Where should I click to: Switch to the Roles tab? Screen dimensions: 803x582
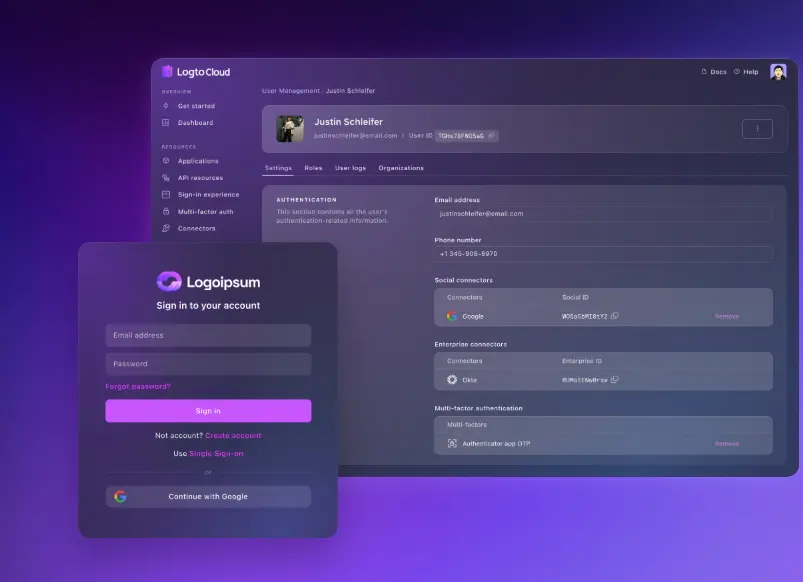pos(313,168)
